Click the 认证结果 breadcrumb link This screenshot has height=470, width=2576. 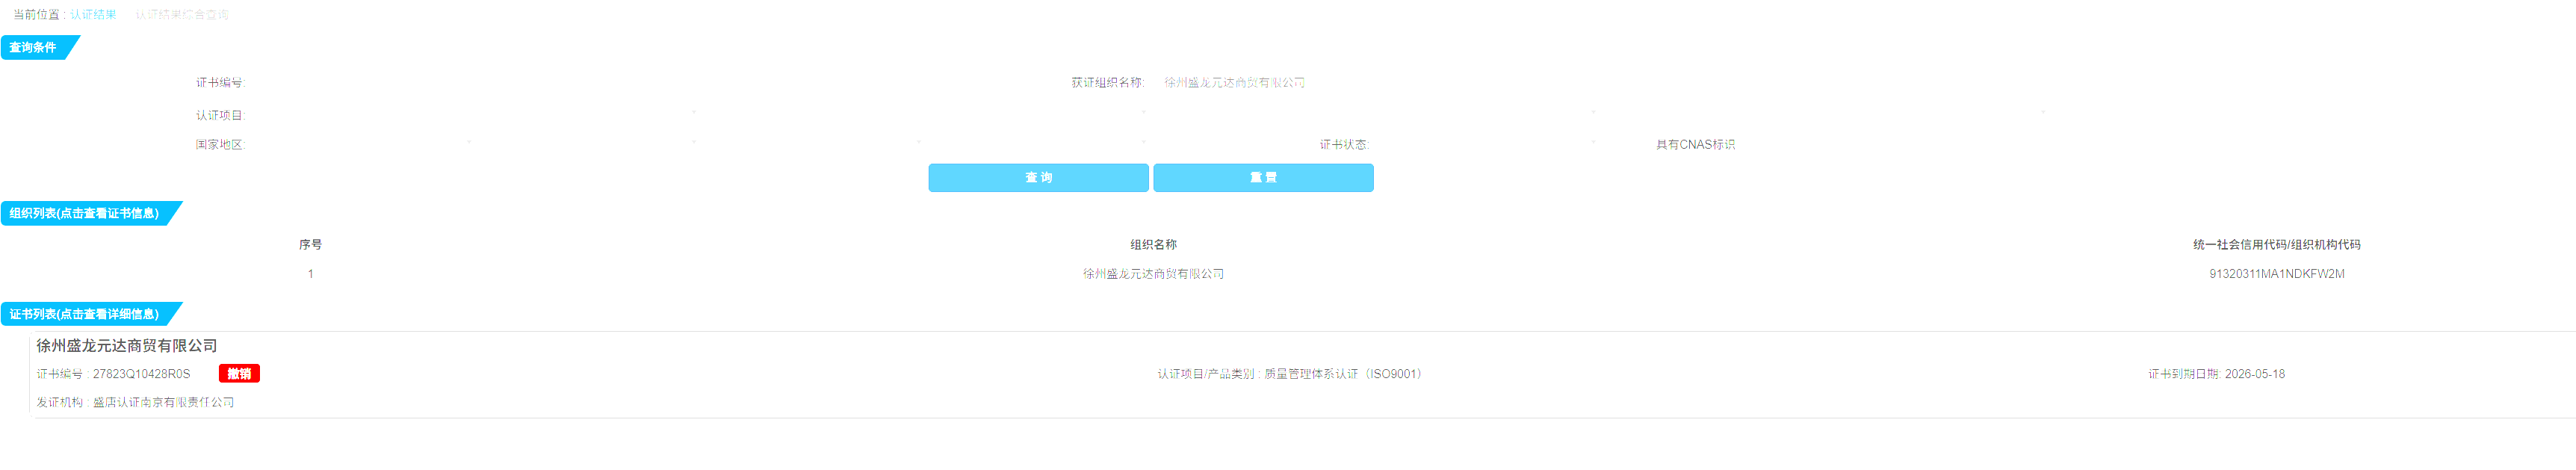pos(93,15)
